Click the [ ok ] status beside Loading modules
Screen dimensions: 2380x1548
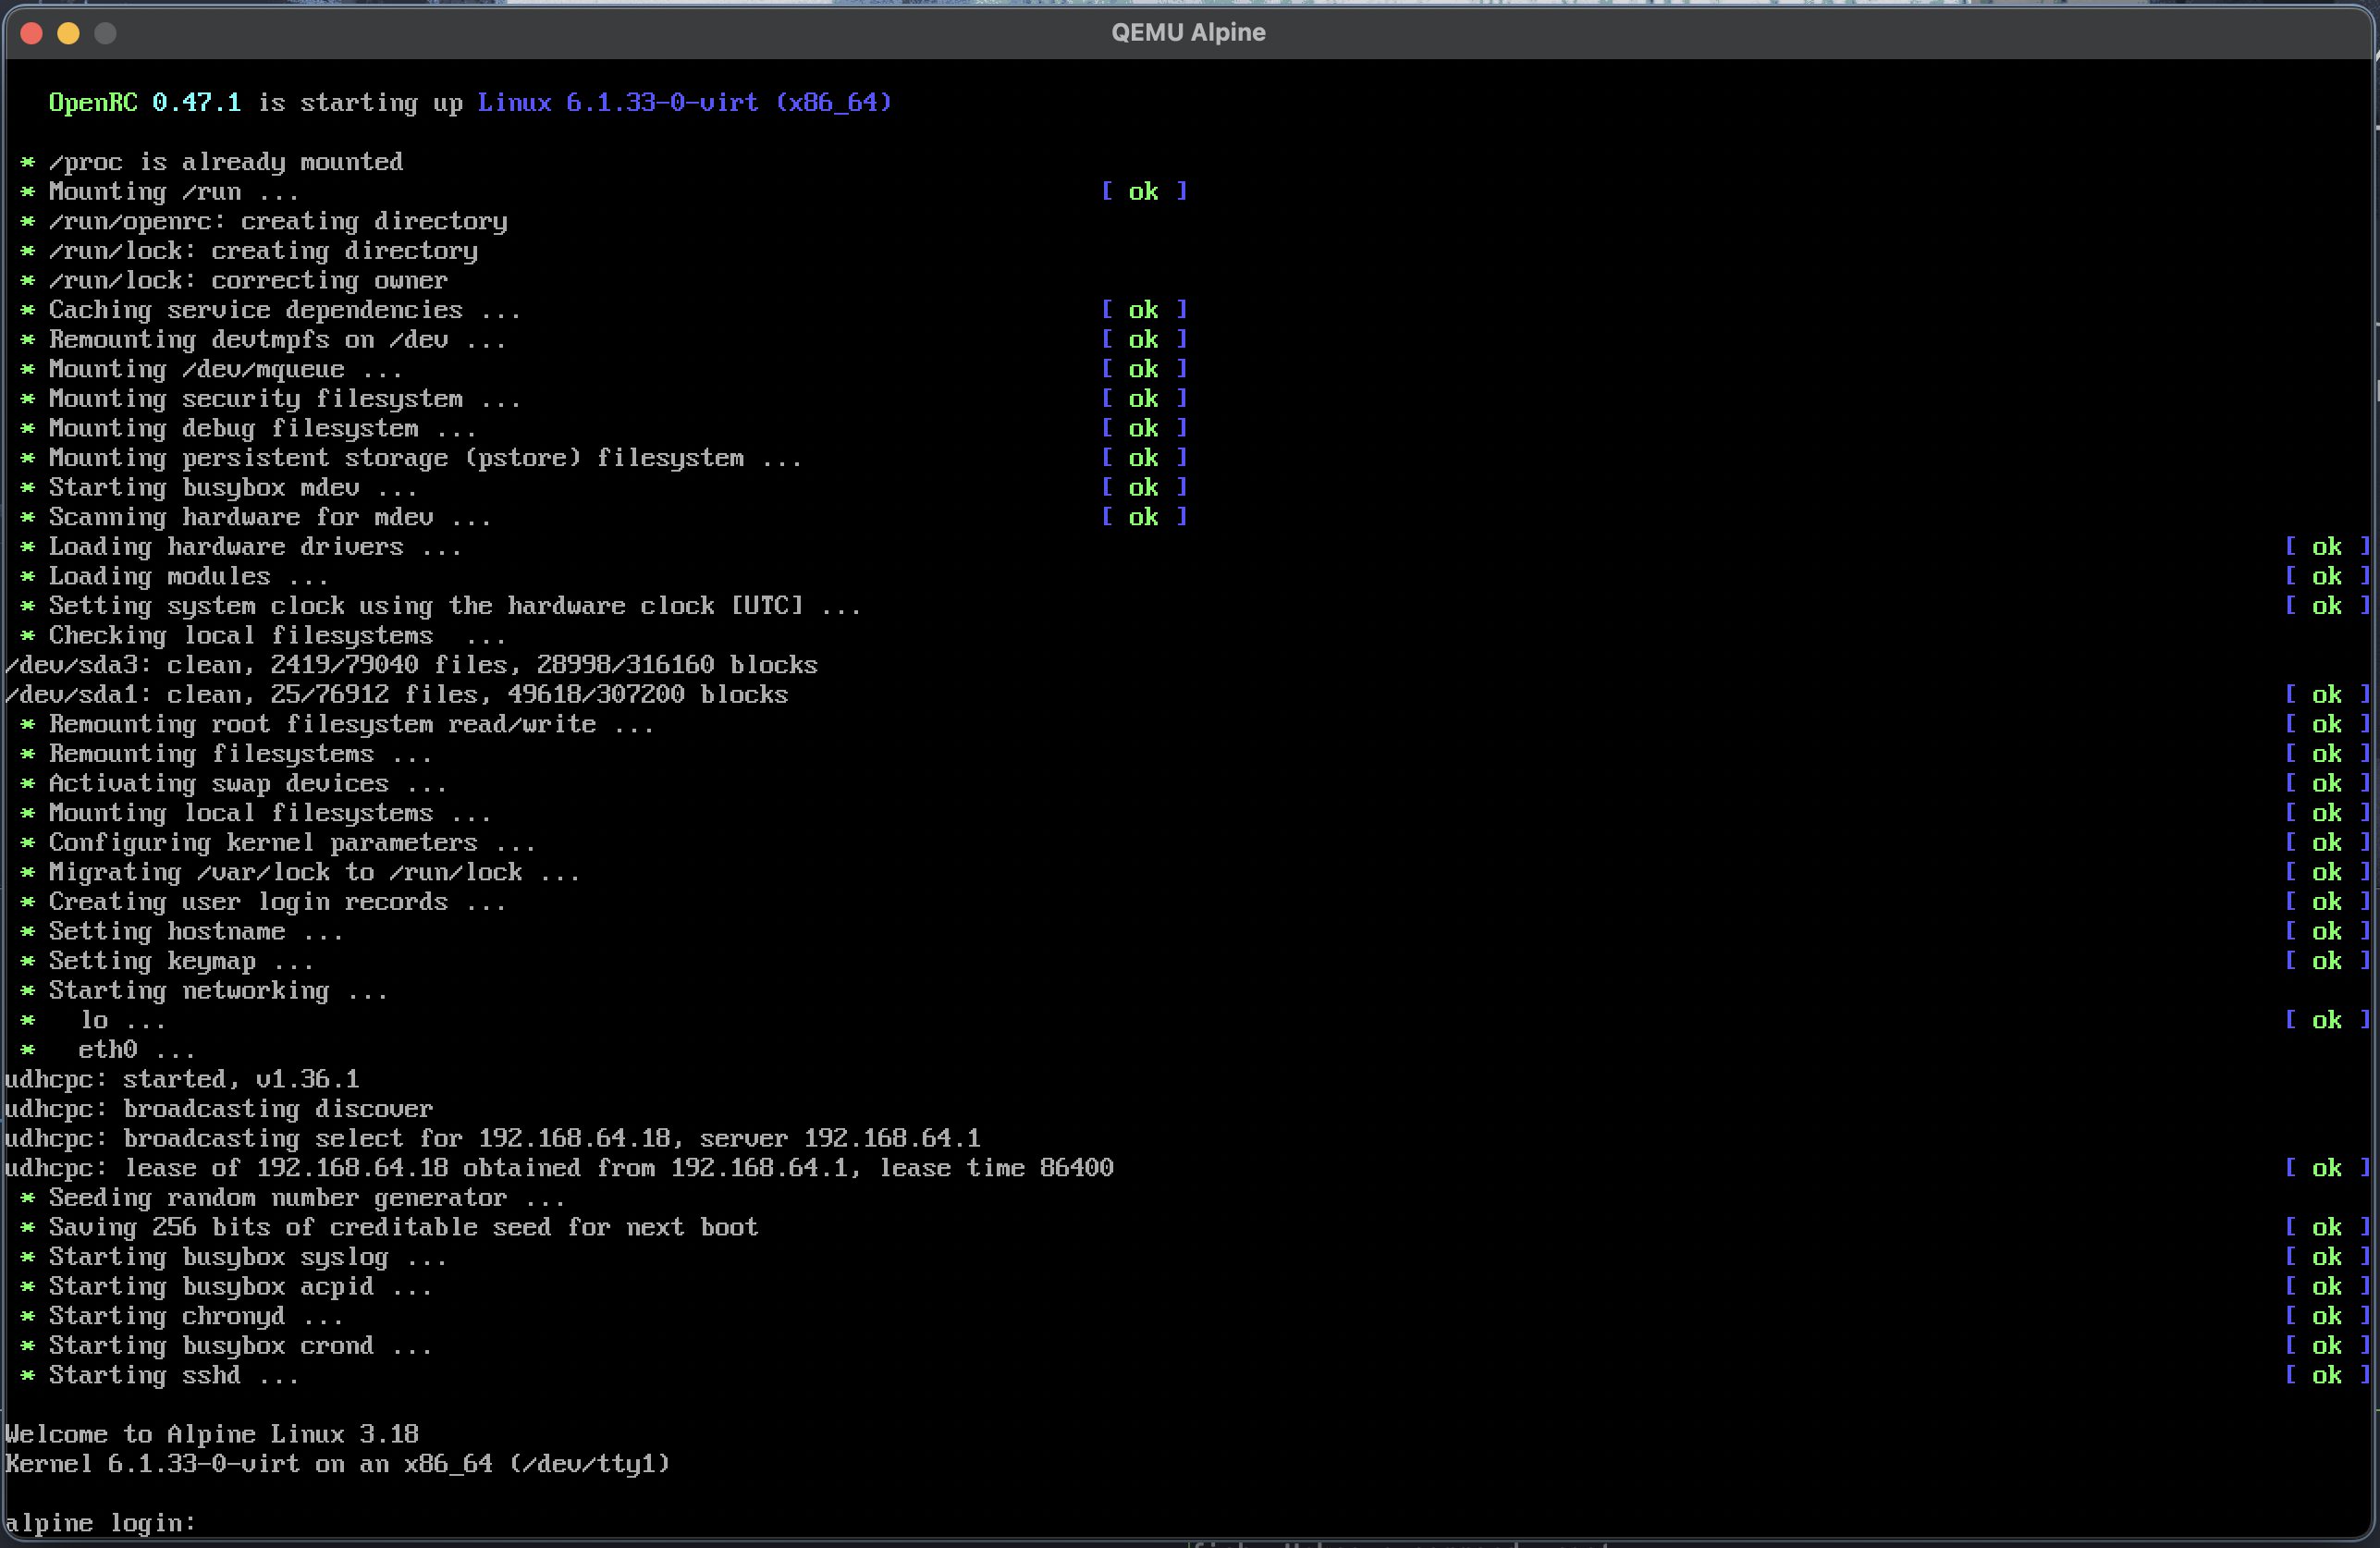(x=2327, y=576)
